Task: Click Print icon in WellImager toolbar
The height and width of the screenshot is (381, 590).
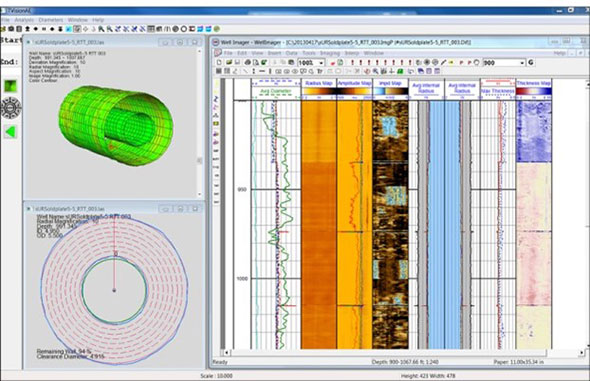Action: click(x=248, y=62)
